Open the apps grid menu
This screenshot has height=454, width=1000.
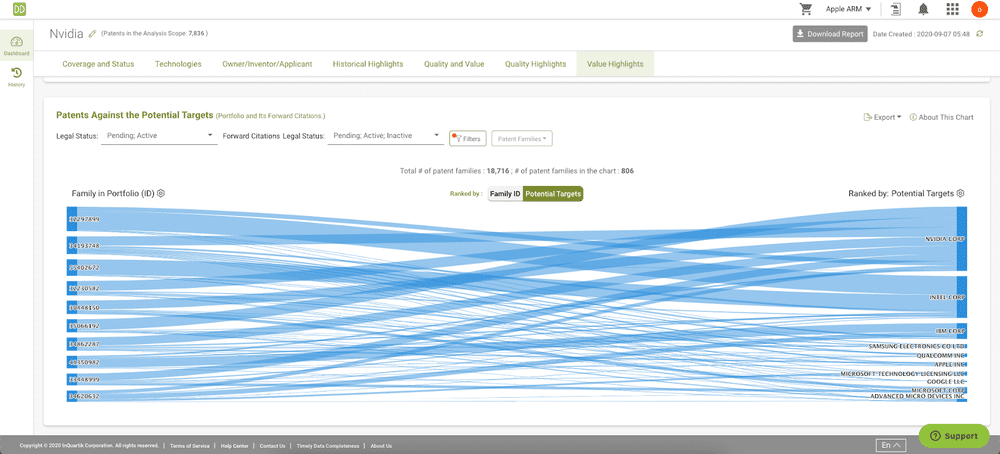[952, 9]
